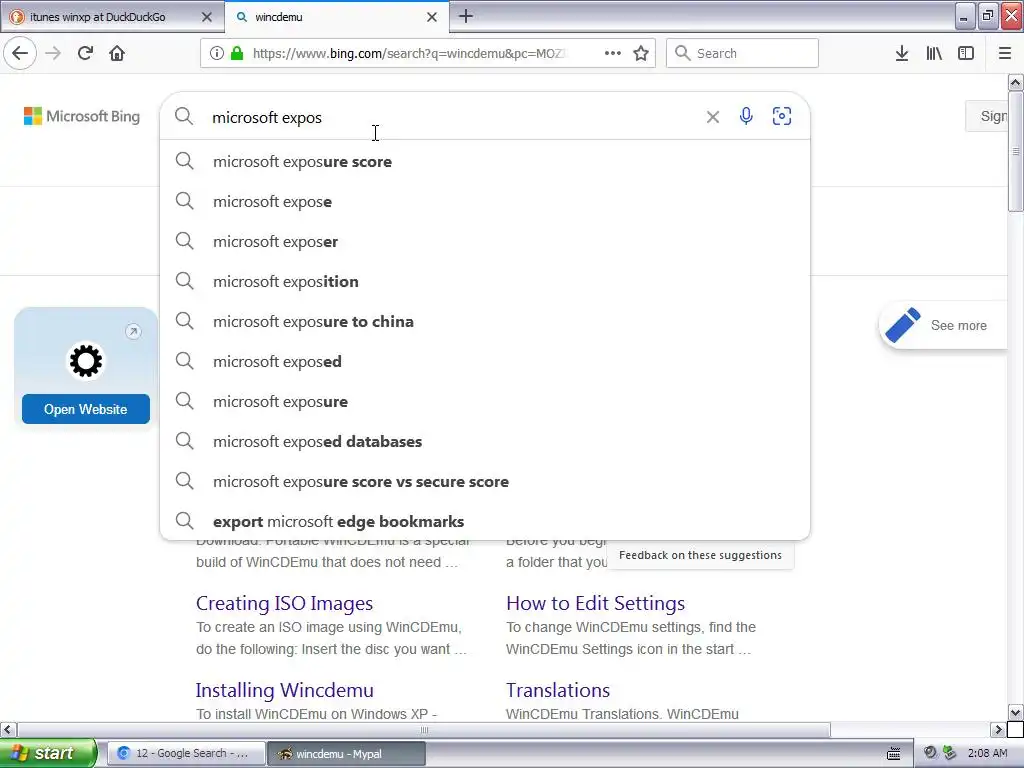Show site information icon in address bar
This screenshot has width=1024, height=768.
(217, 53)
